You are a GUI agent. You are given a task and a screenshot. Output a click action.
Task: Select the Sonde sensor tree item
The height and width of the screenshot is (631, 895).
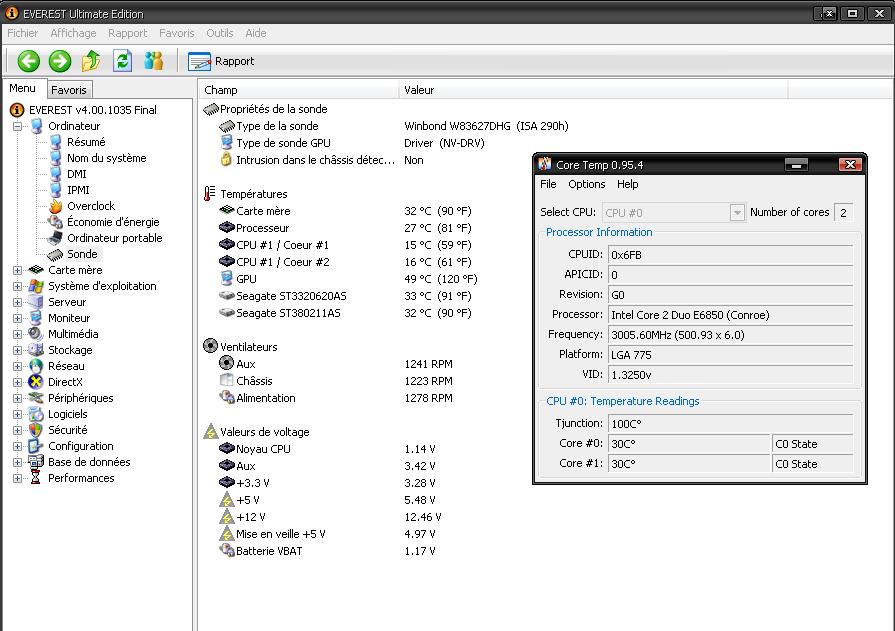82,254
